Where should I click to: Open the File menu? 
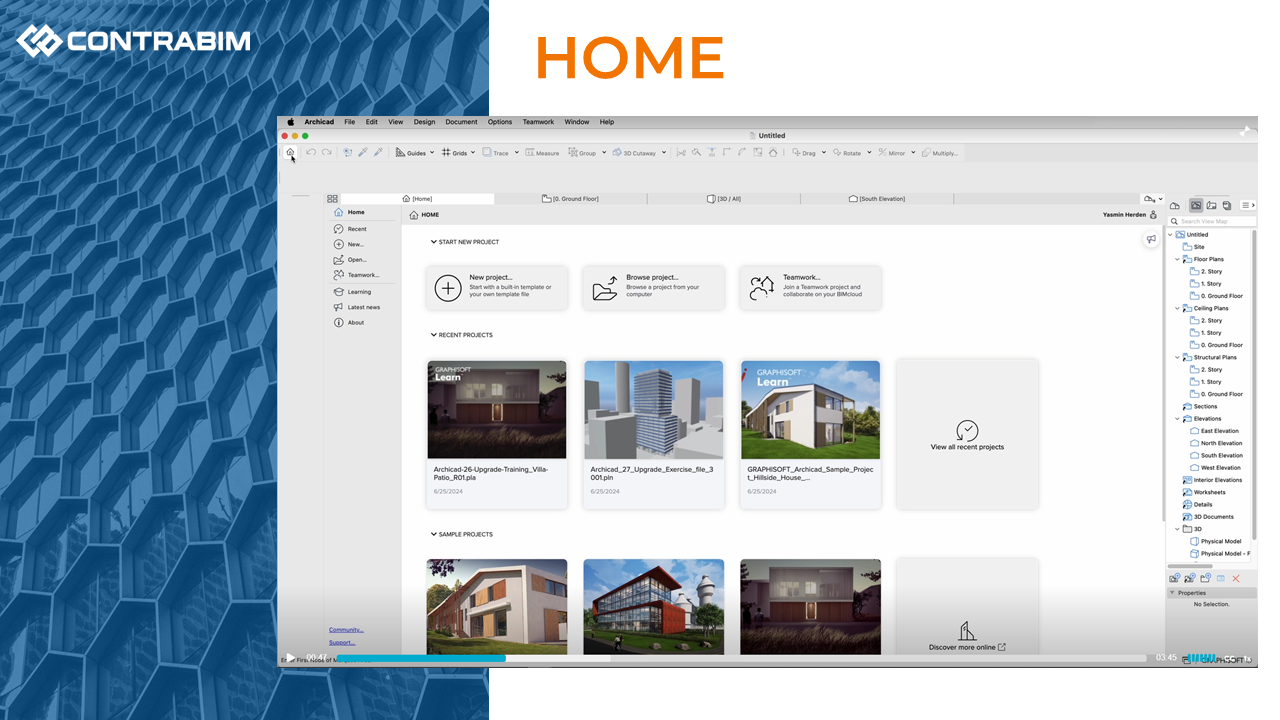pyautogui.click(x=350, y=122)
